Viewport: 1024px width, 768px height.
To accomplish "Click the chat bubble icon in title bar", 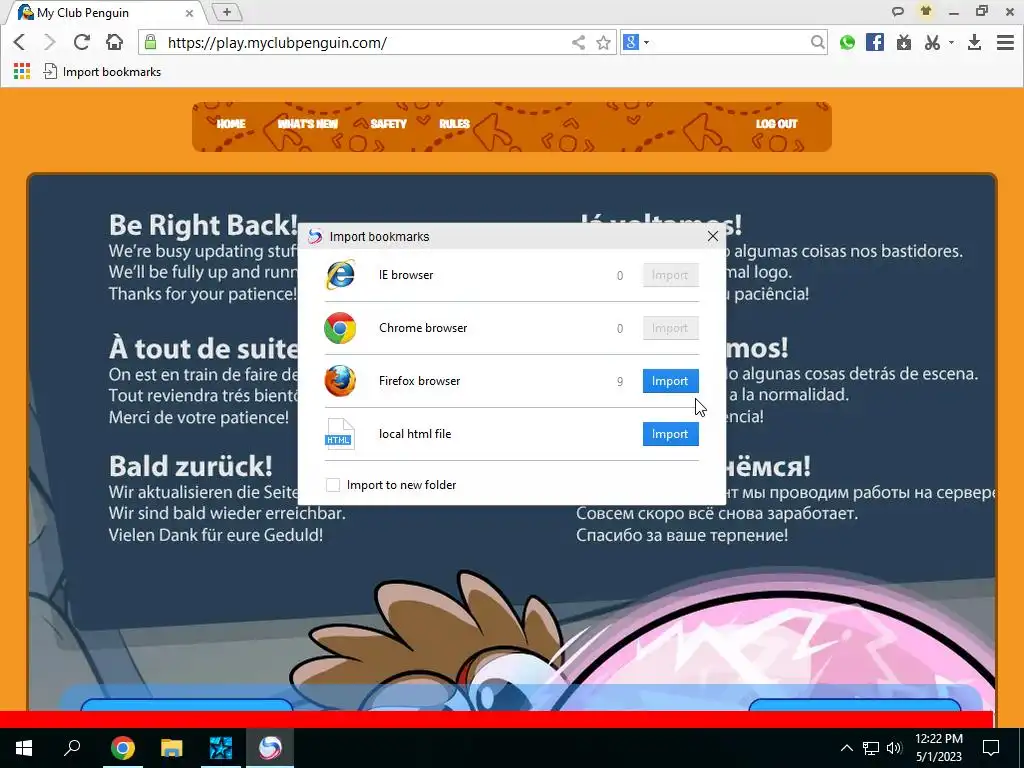I will point(898,11).
